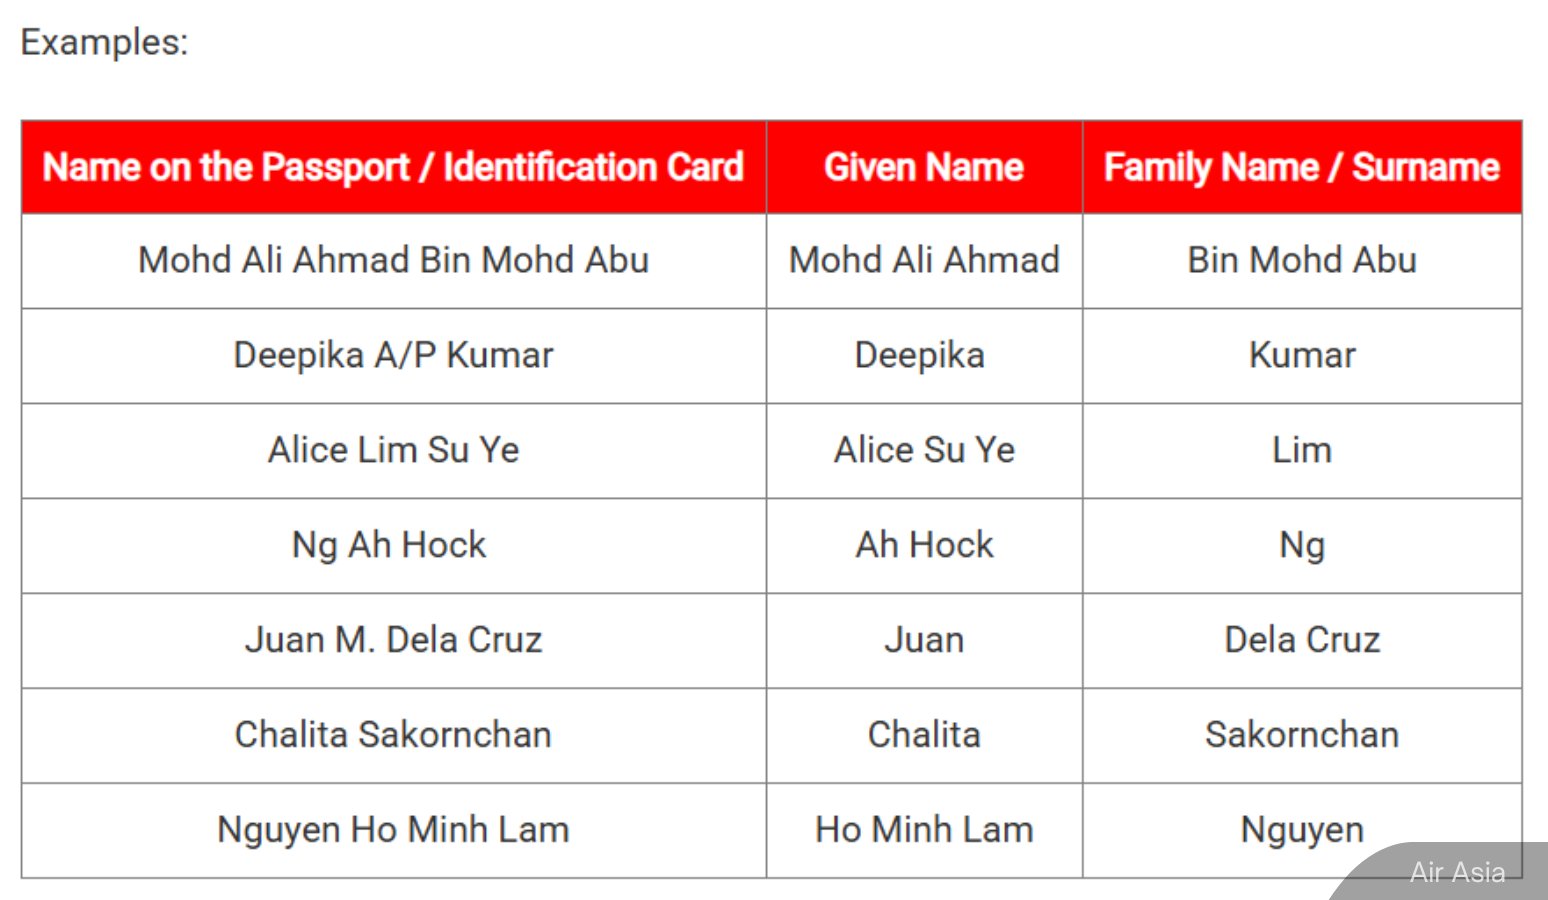The width and height of the screenshot is (1548, 900).
Task: Click the given name 'Alice Su Ye'
Action: pyautogui.click(x=924, y=451)
